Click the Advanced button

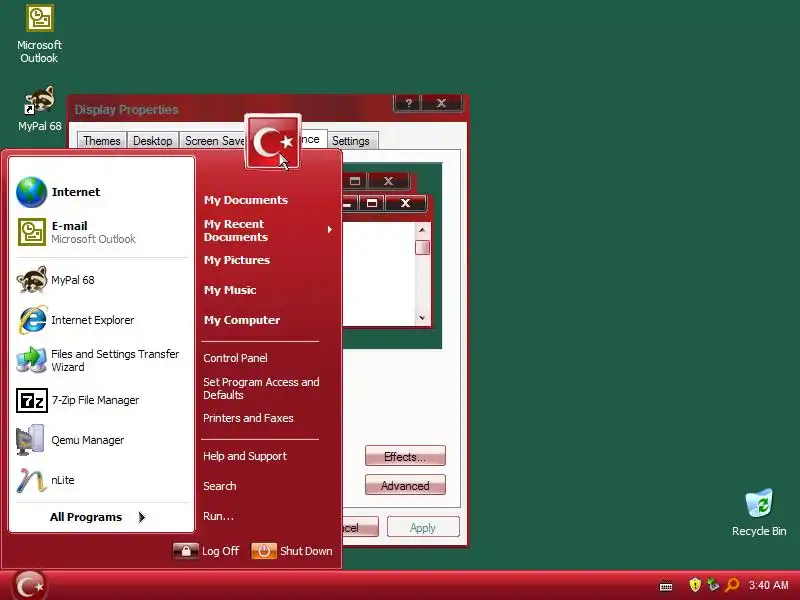click(405, 486)
